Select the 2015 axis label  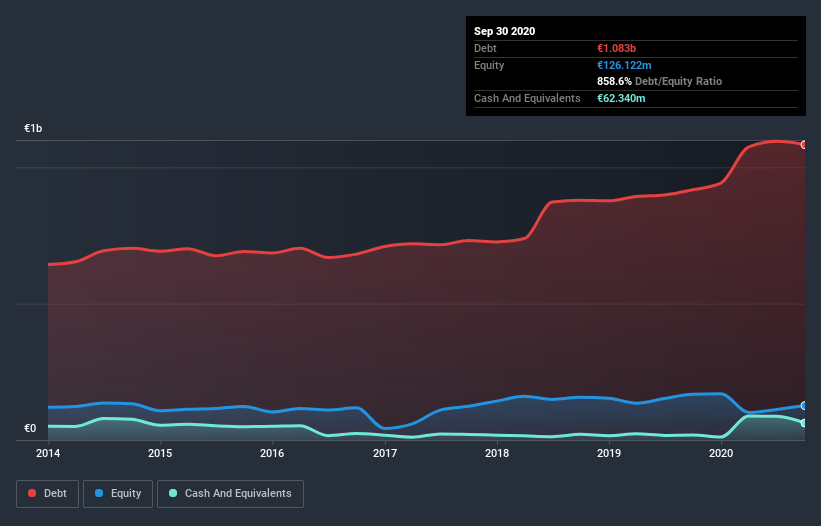160,453
